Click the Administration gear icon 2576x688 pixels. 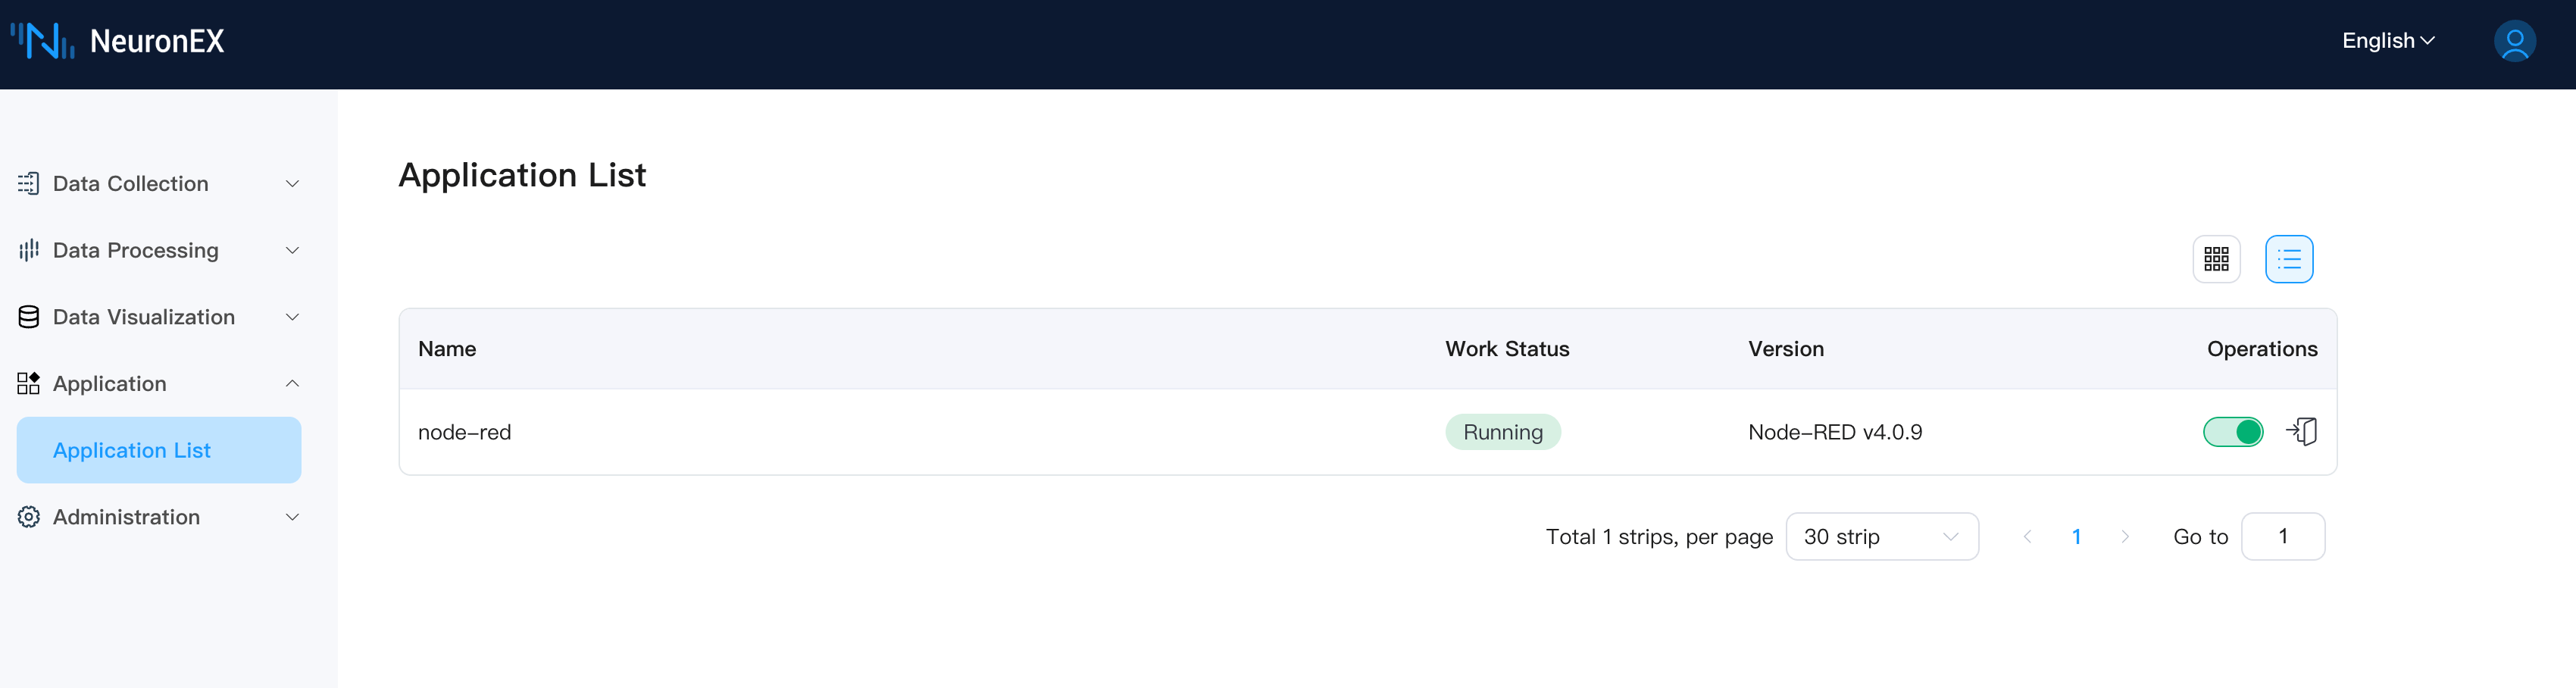coord(27,517)
